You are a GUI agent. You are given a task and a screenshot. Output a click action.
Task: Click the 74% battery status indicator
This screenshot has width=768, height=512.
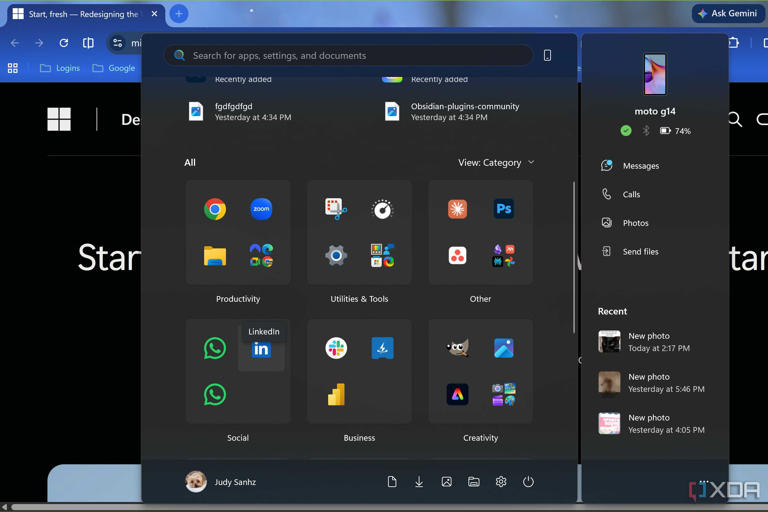(x=675, y=131)
